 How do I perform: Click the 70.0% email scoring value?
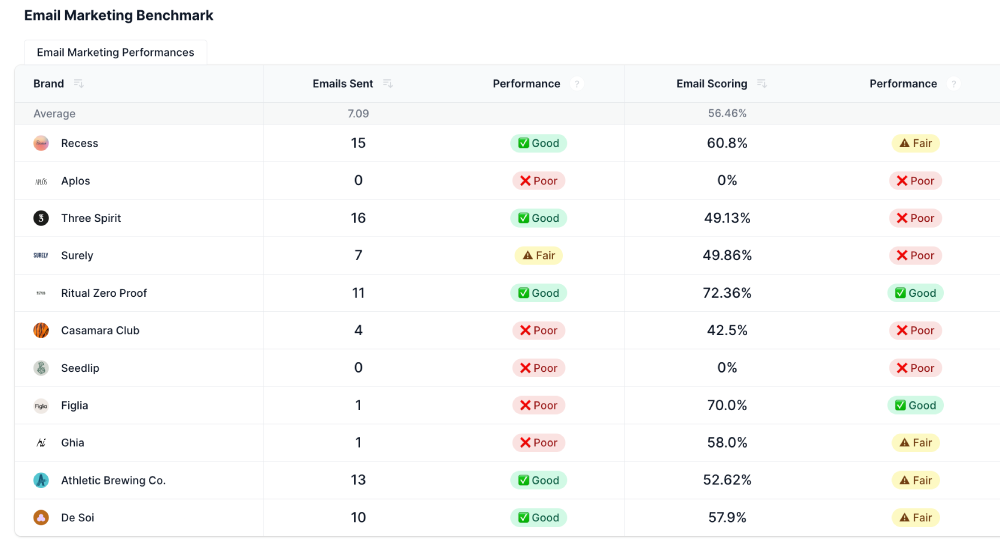727,406
